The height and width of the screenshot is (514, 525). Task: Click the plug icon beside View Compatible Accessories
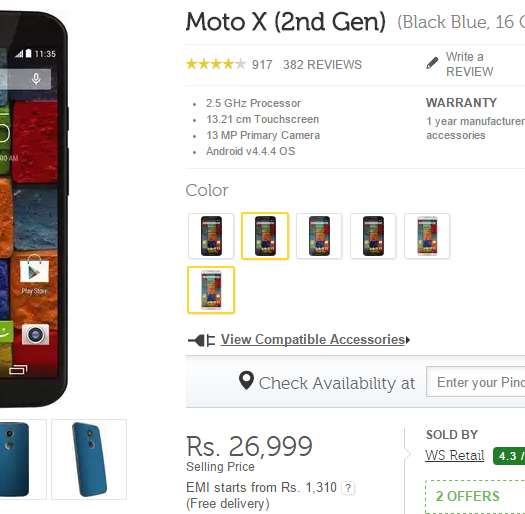201,341
